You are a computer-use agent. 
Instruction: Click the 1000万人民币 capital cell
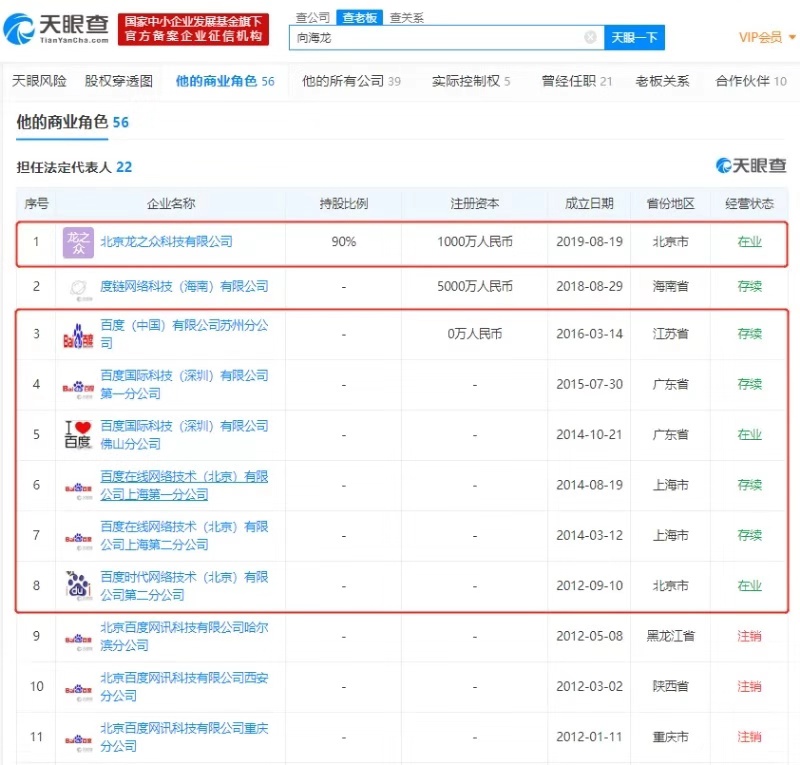[474, 241]
